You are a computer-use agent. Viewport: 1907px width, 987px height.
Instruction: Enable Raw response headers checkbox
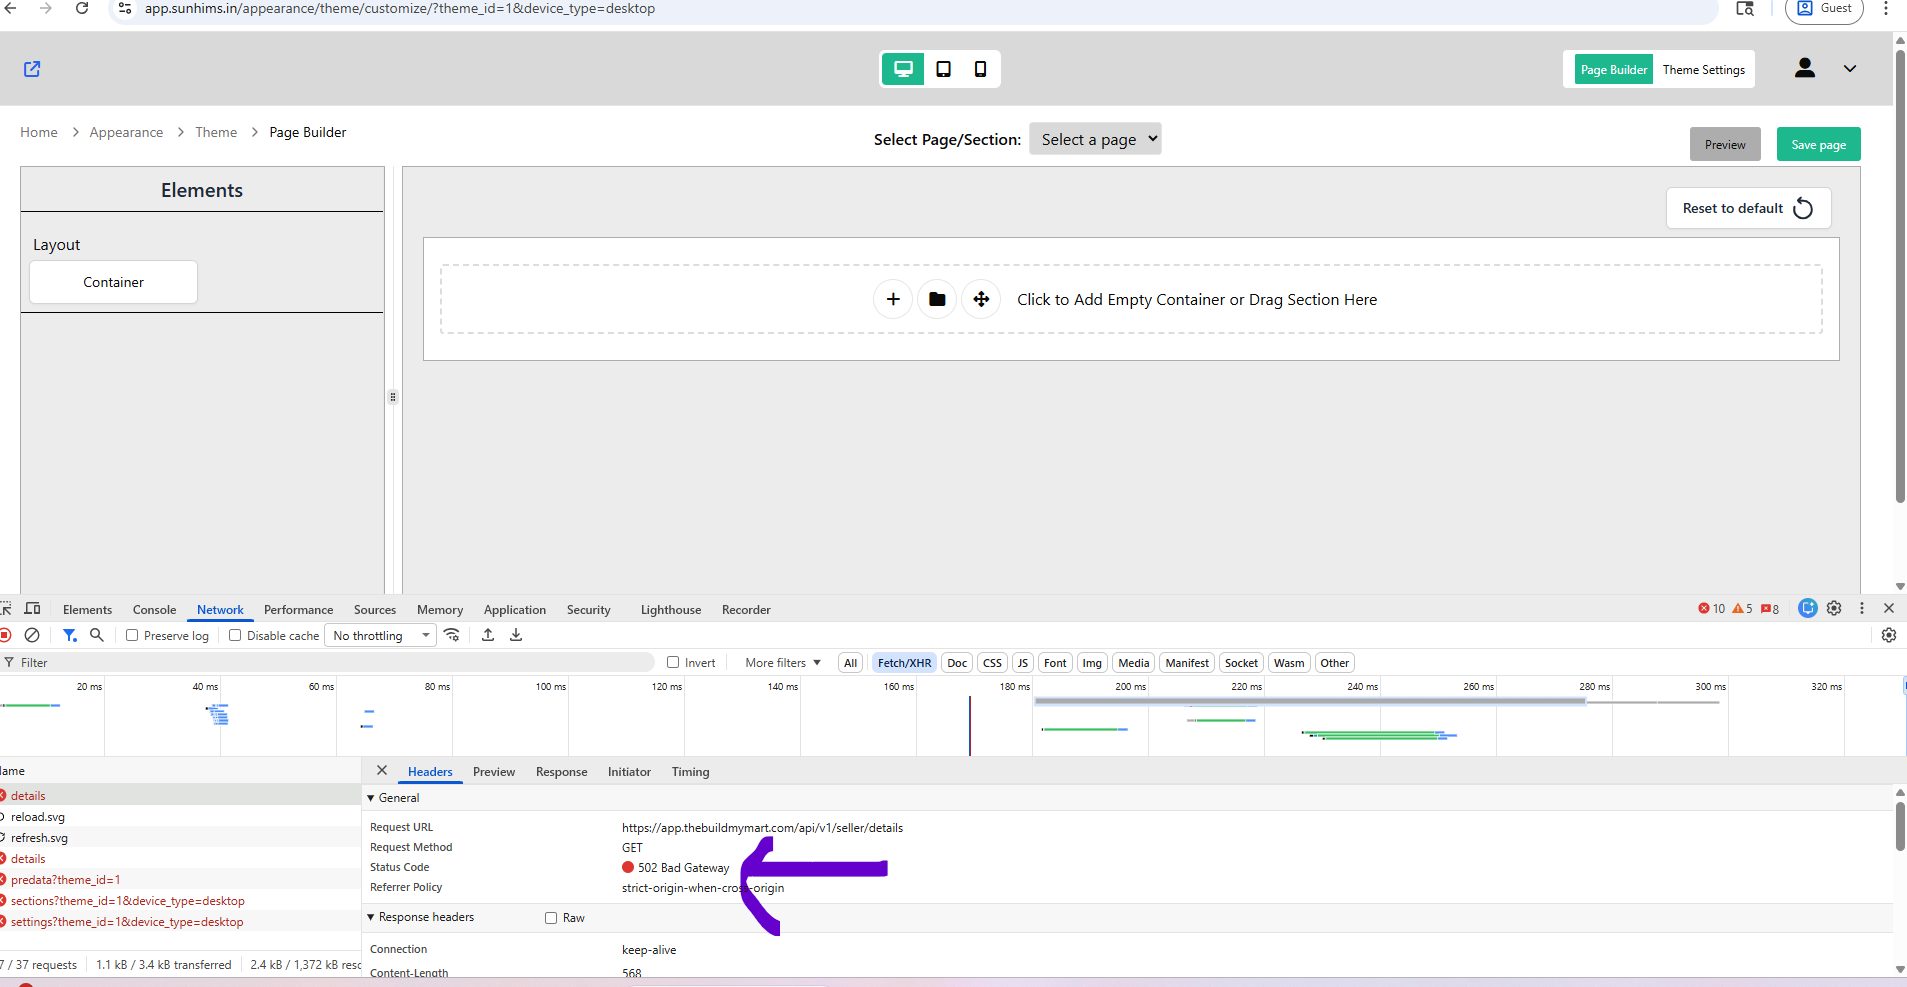[x=551, y=918]
